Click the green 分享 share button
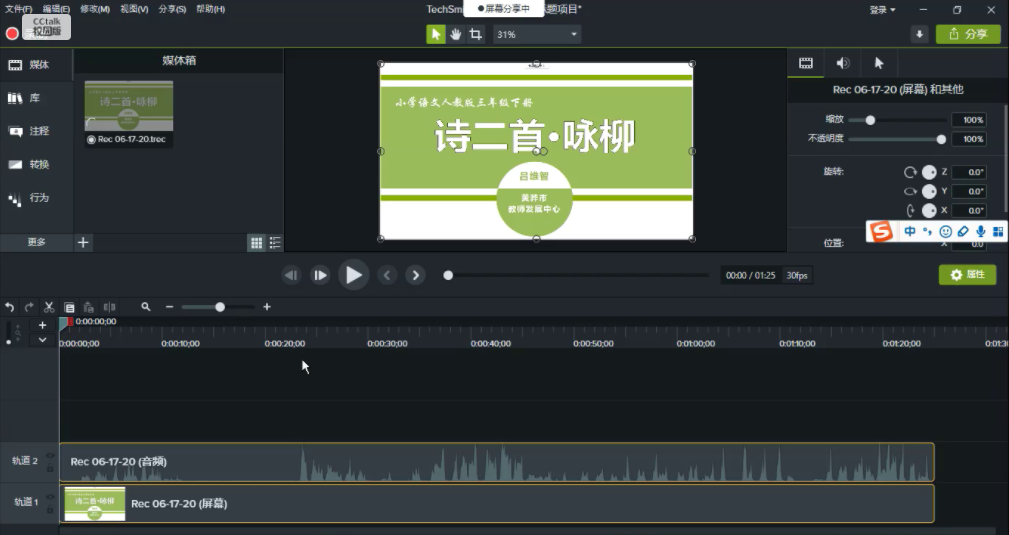1009x535 pixels. [968, 34]
